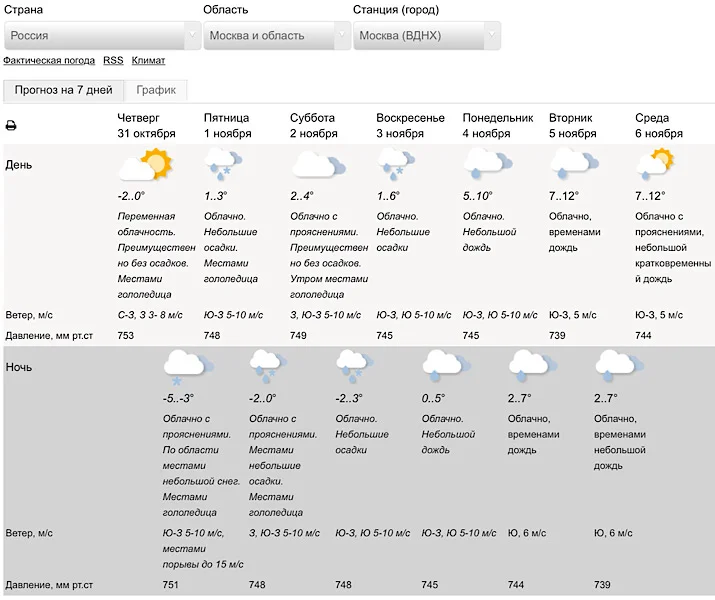
Task: Click the Страна field label
Action: pyautogui.click(x=23, y=10)
